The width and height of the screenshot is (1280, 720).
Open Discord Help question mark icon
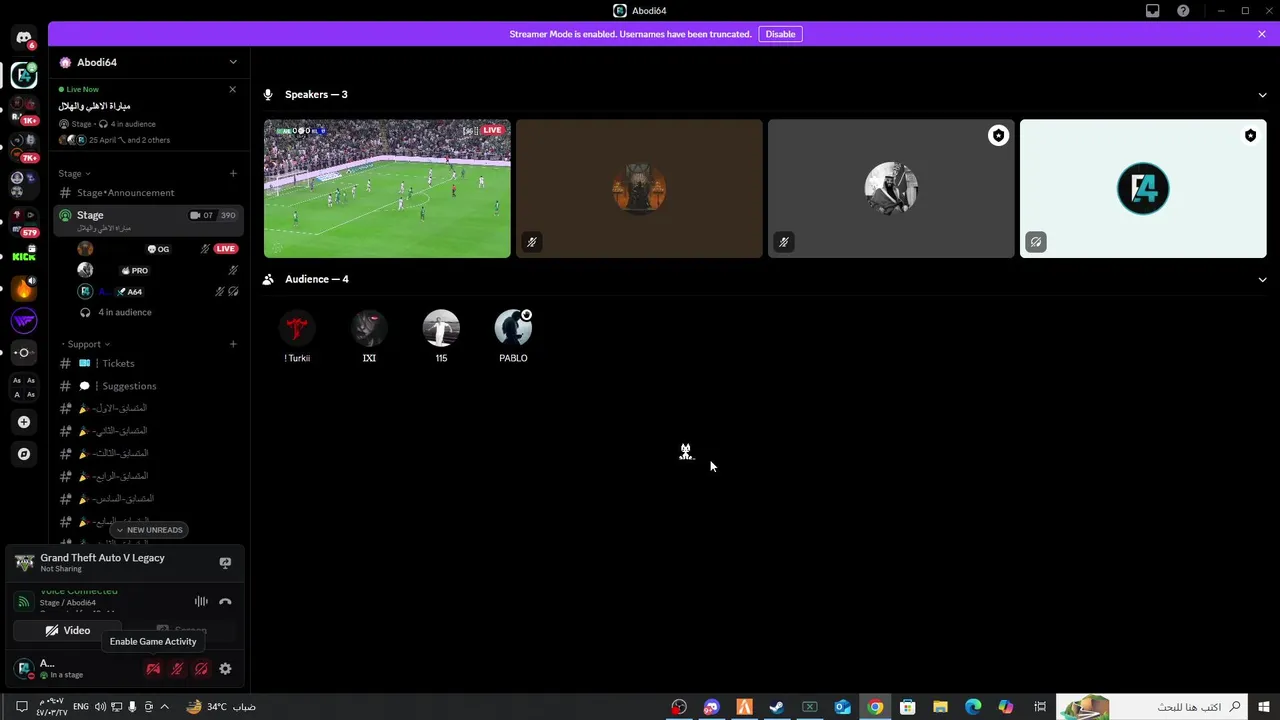point(1184,11)
